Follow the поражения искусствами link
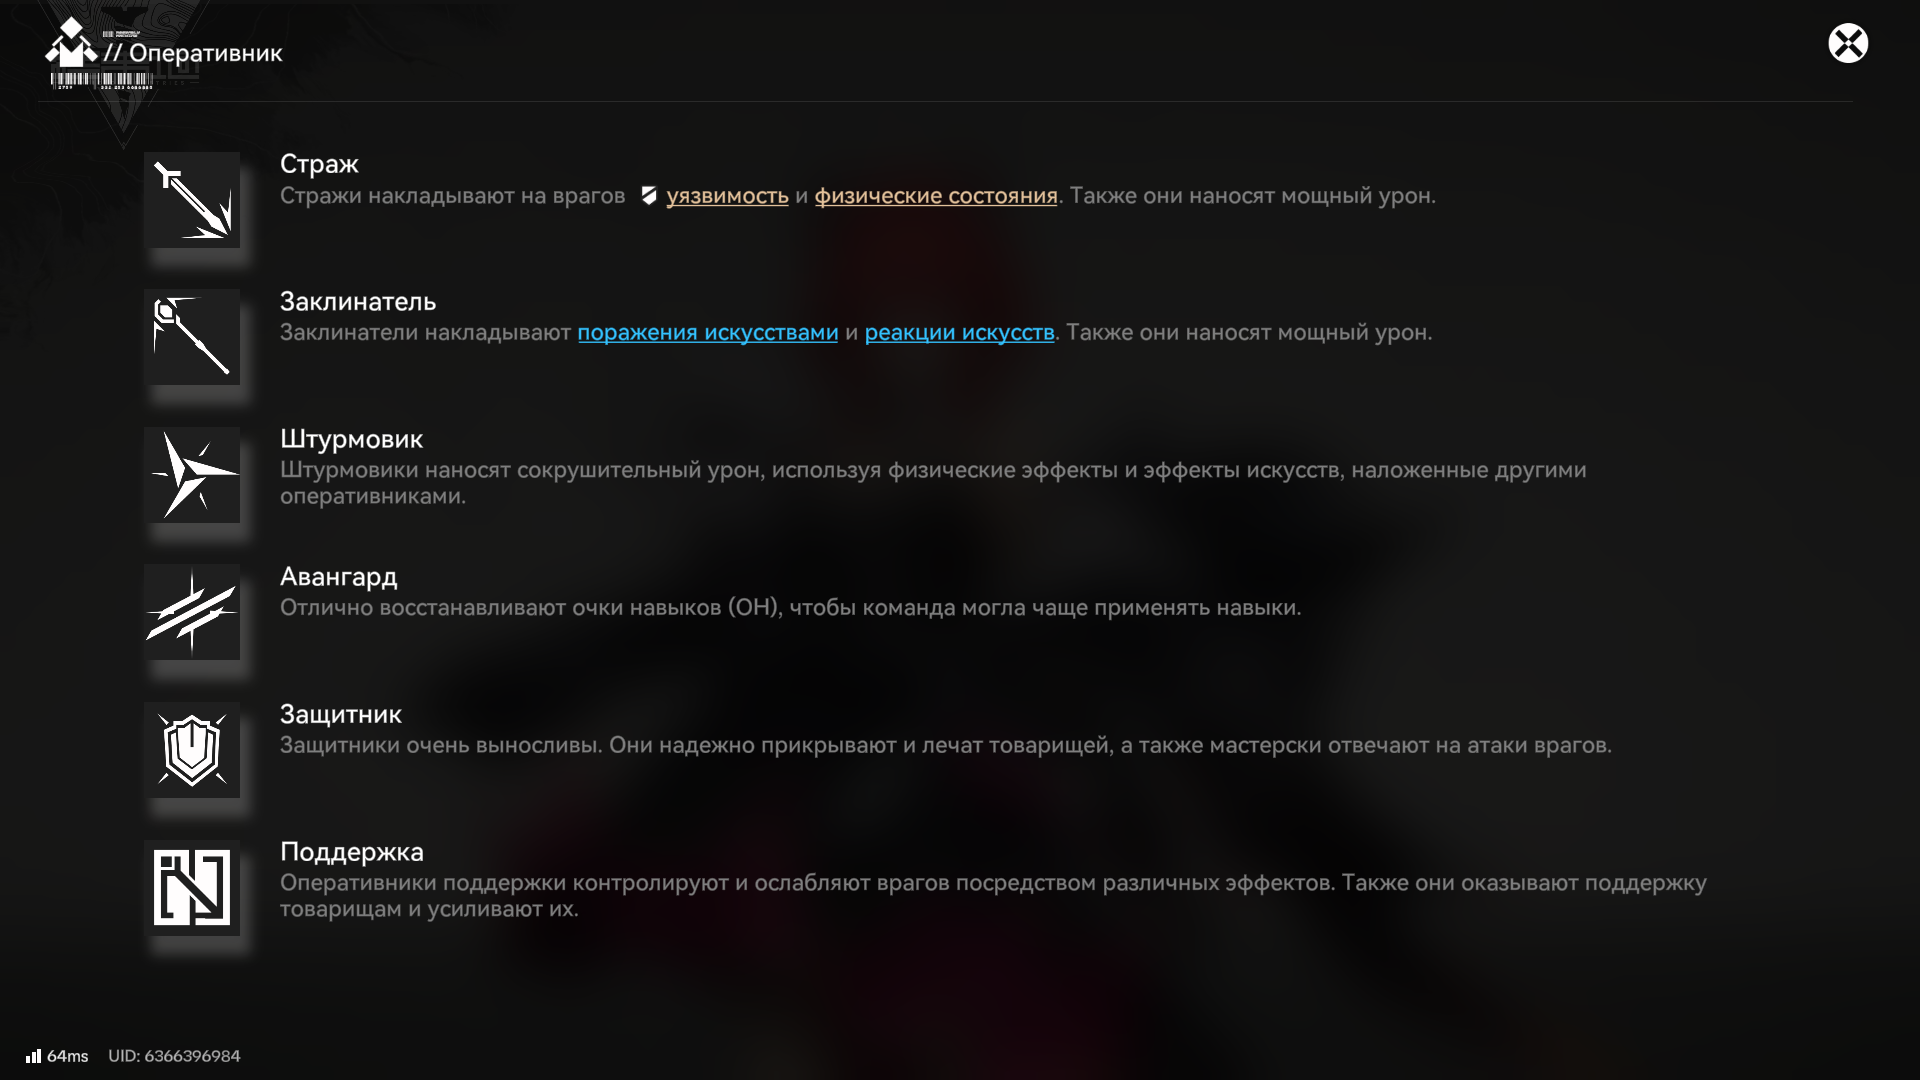1920x1080 pixels. [708, 333]
